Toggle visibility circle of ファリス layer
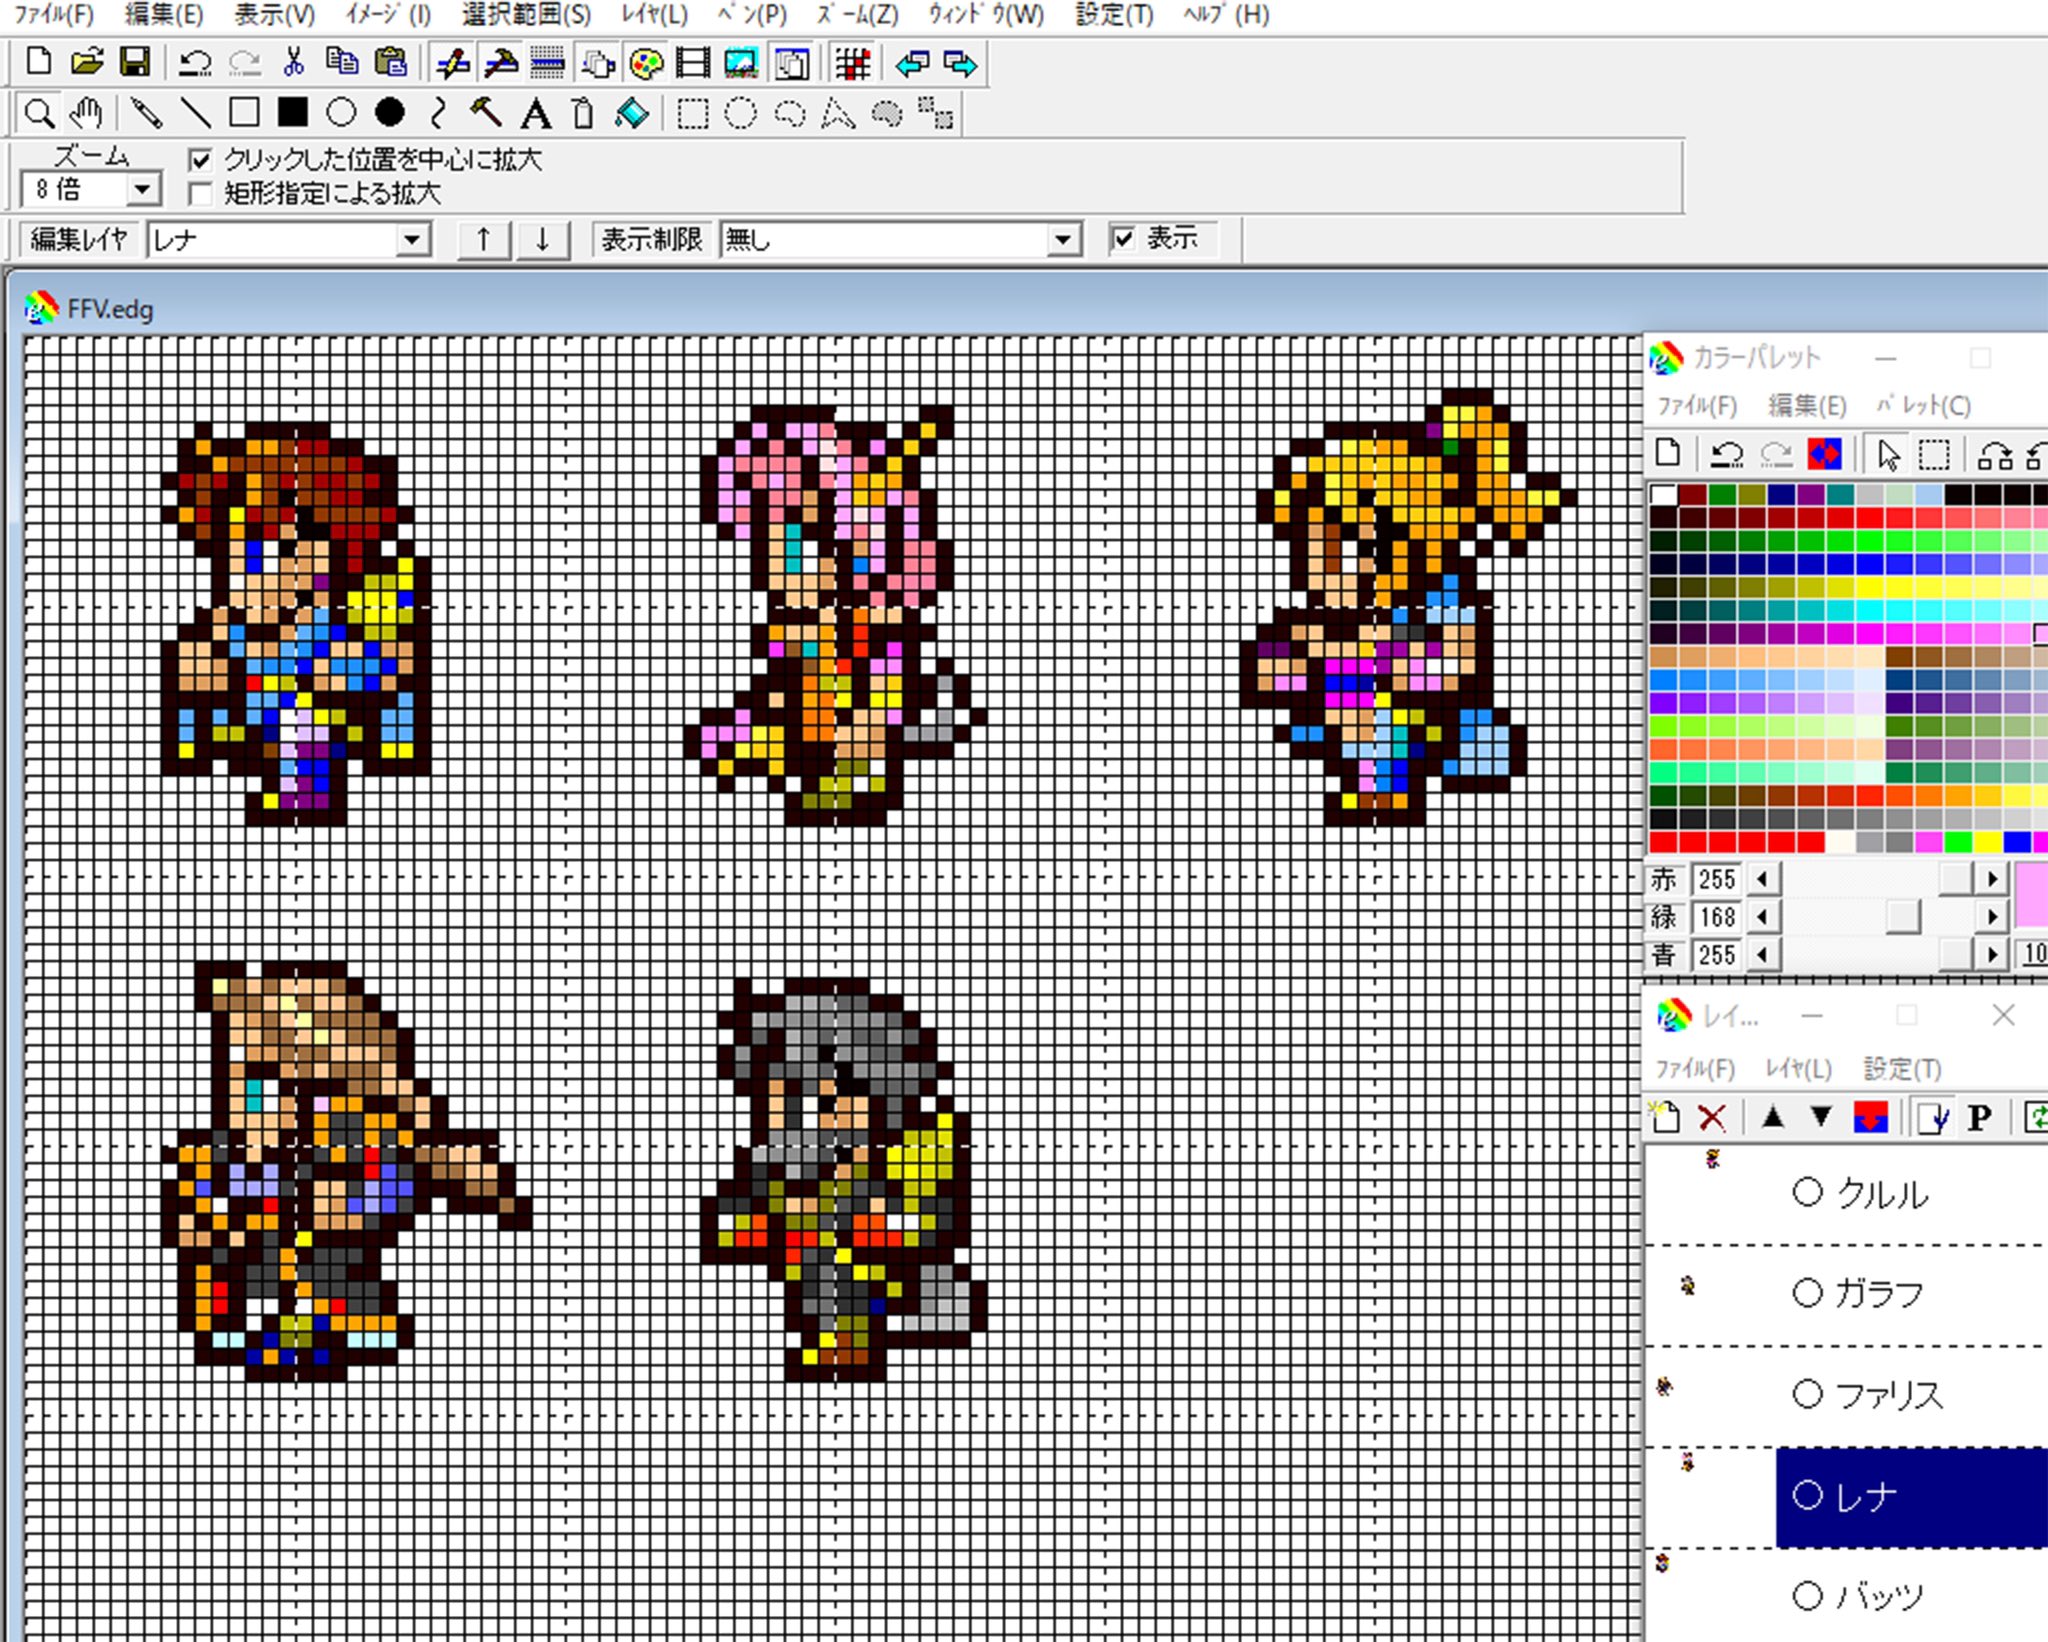Image resolution: width=2048 pixels, height=1642 pixels. tap(1807, 1393)
